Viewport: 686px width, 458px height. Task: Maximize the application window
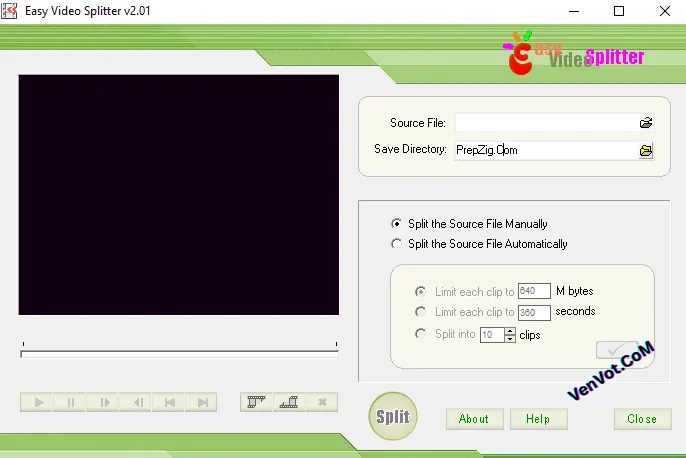coord(619,11)
